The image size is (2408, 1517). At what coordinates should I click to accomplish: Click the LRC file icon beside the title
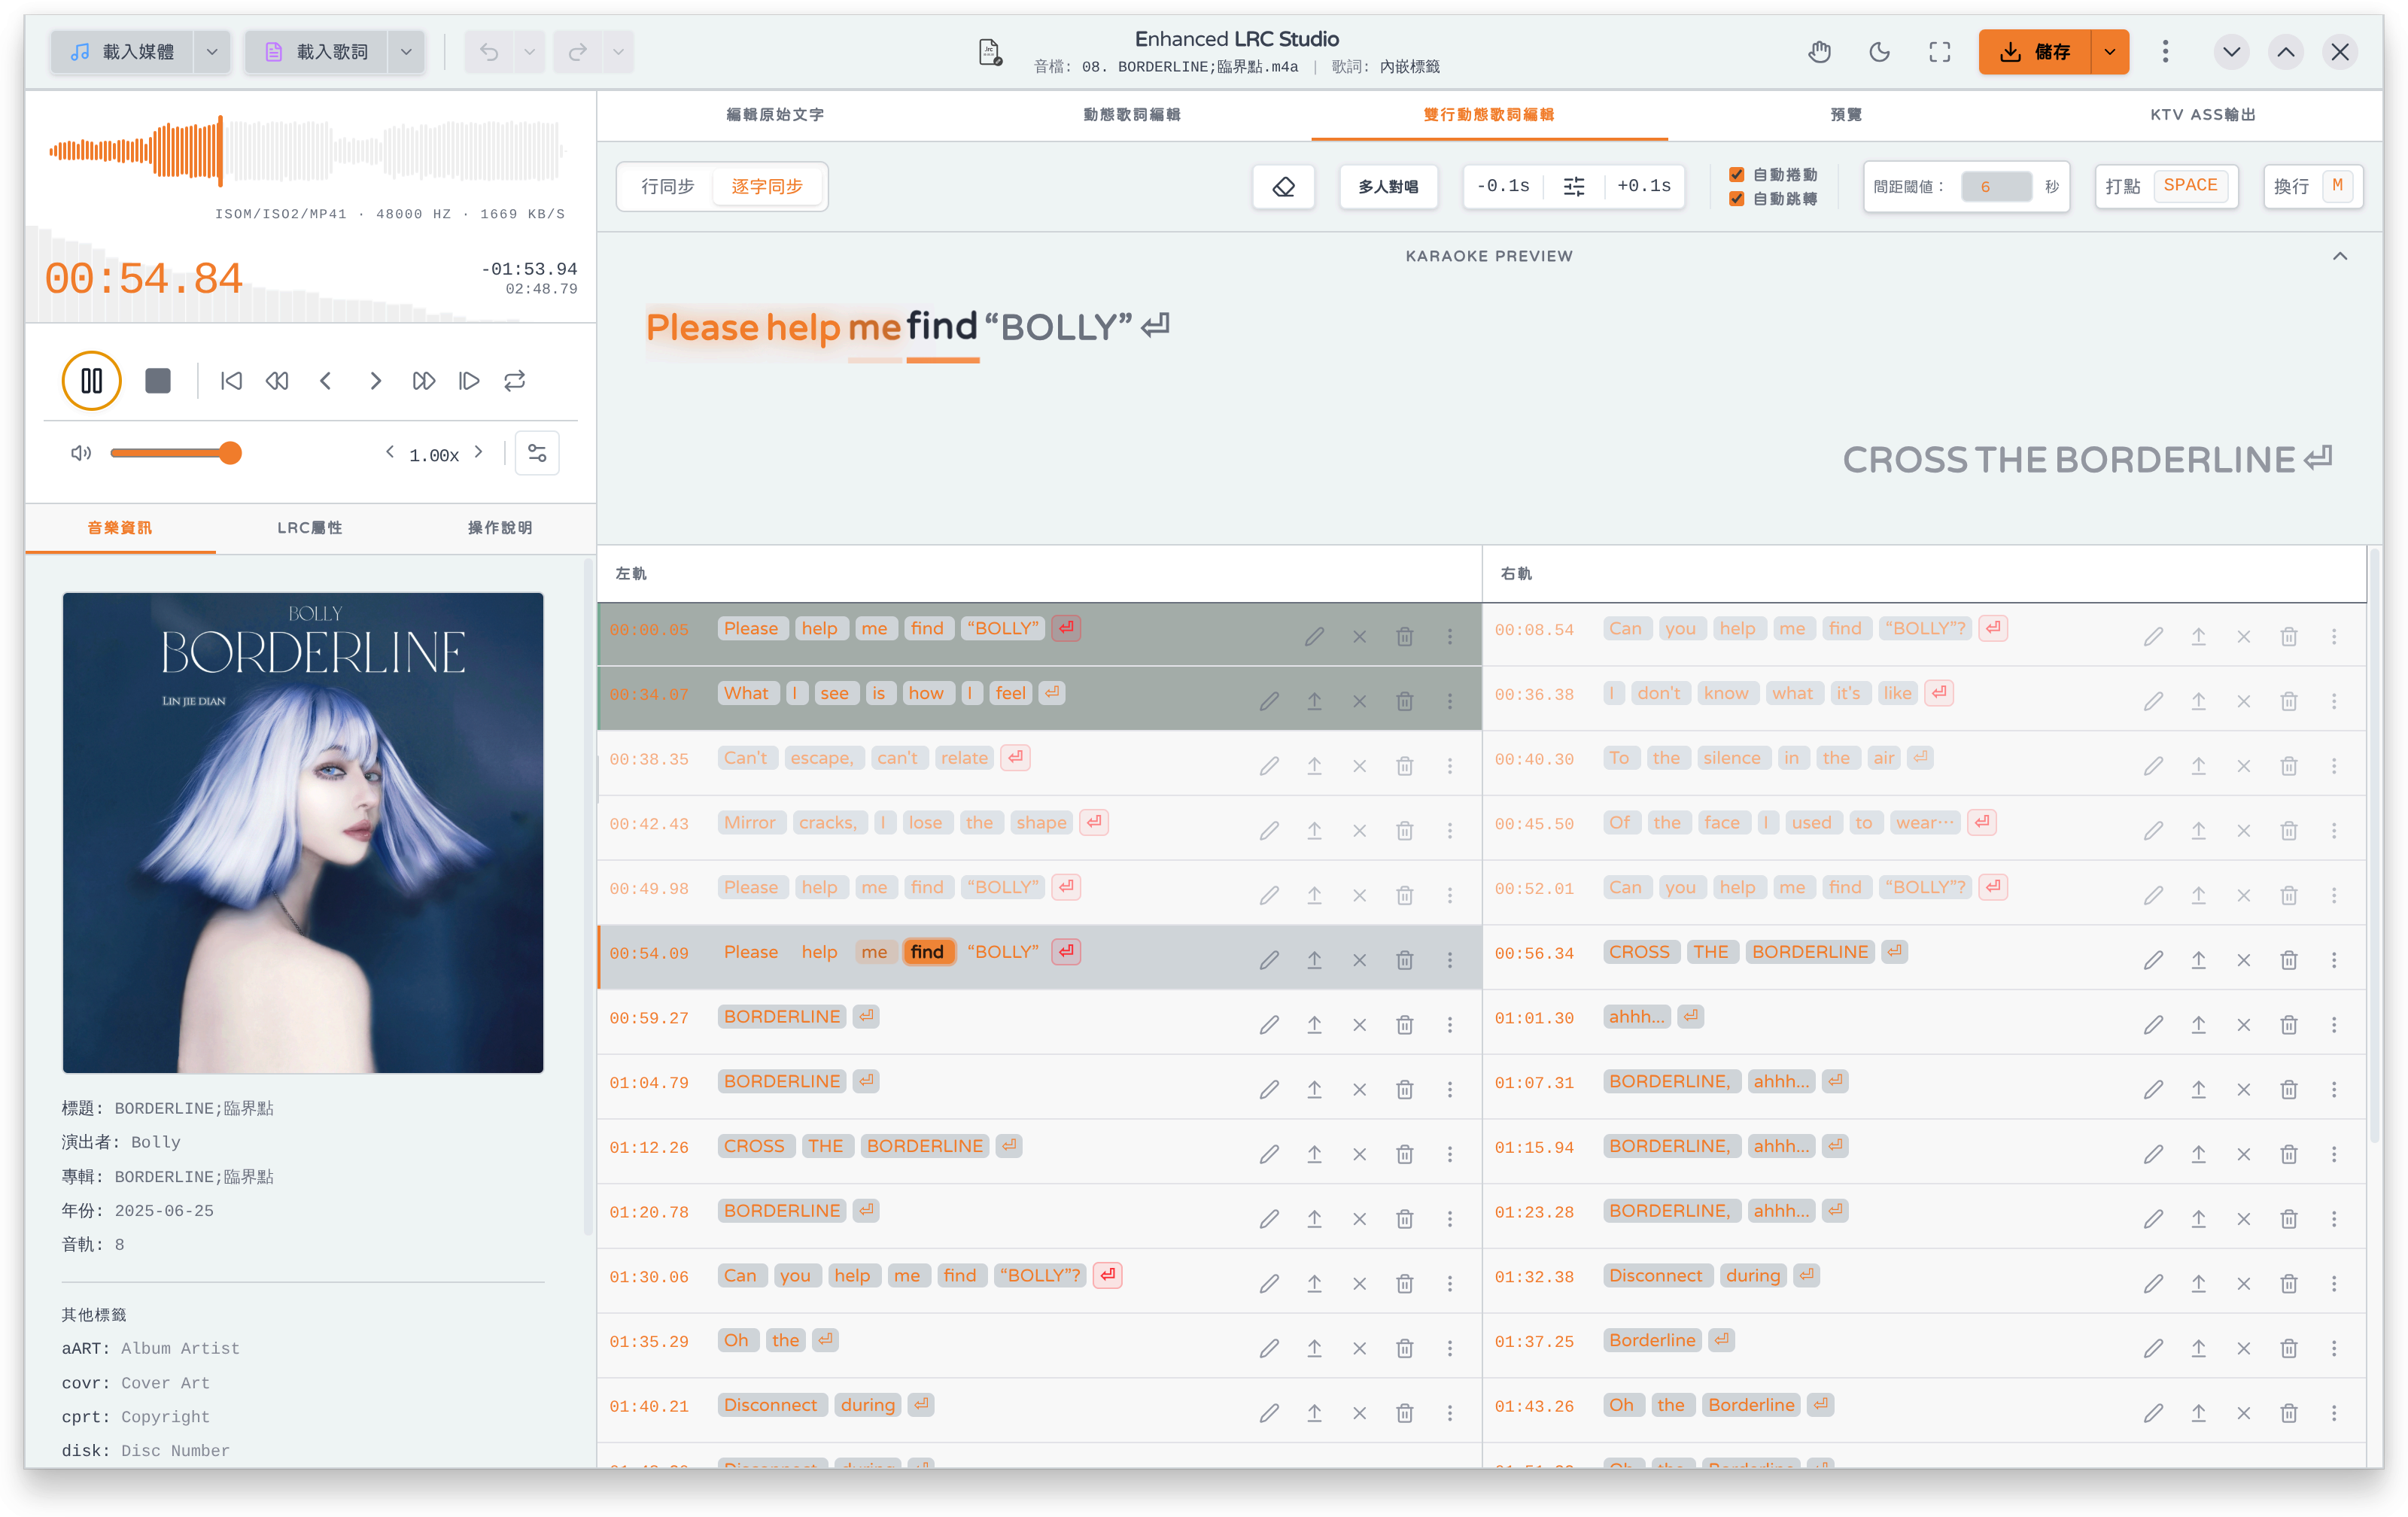(989, 52)
